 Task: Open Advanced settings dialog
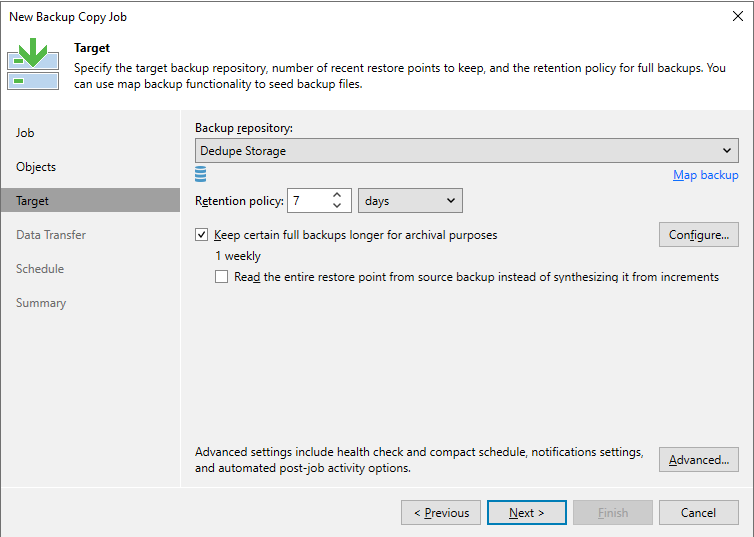(x=698, y=460)
